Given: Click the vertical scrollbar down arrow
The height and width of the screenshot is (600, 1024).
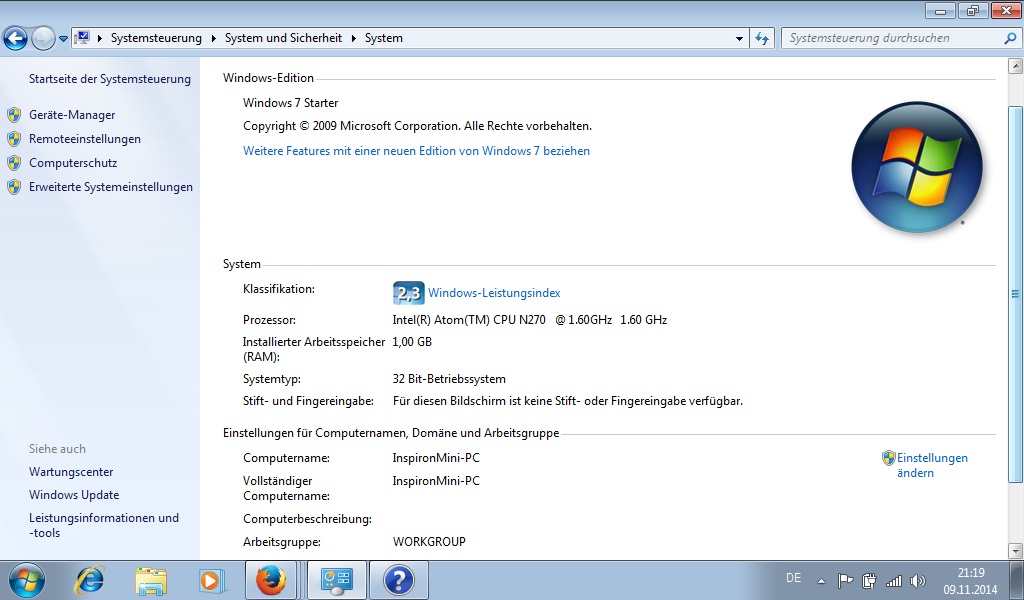Looking at the screenshot, I should [1015, 551].
